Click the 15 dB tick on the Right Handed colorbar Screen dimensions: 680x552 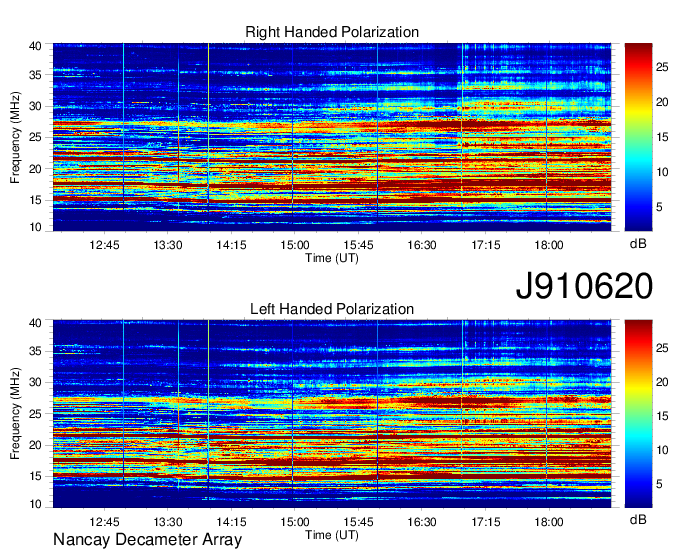click(x=662, y=137)
